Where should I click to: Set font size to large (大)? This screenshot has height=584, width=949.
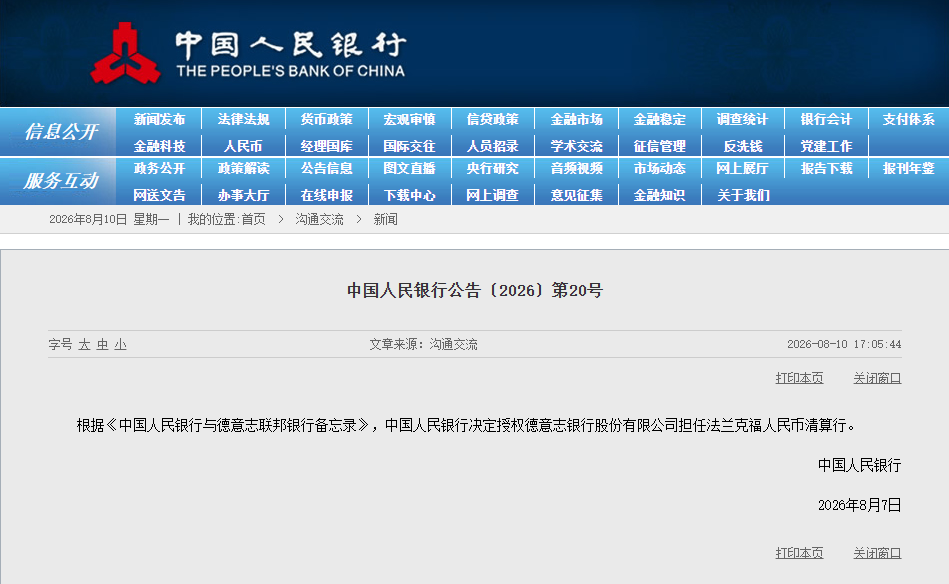coord(84,344)
